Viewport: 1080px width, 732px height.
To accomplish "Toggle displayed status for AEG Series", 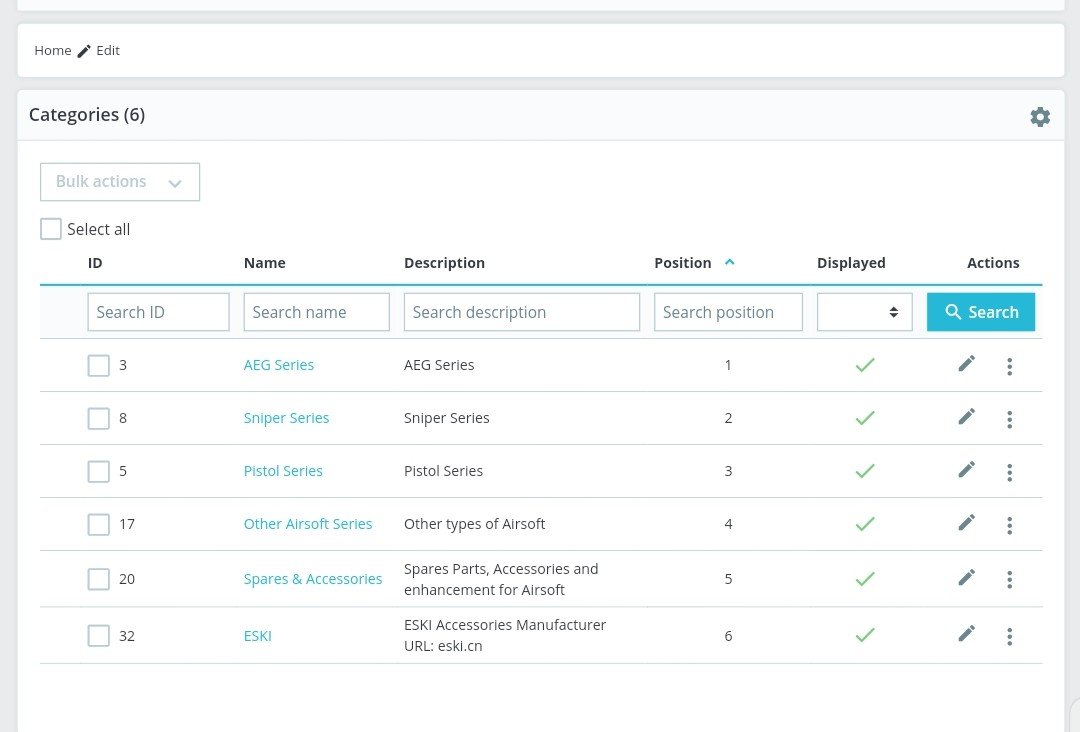I will click(x=865, y=365).
